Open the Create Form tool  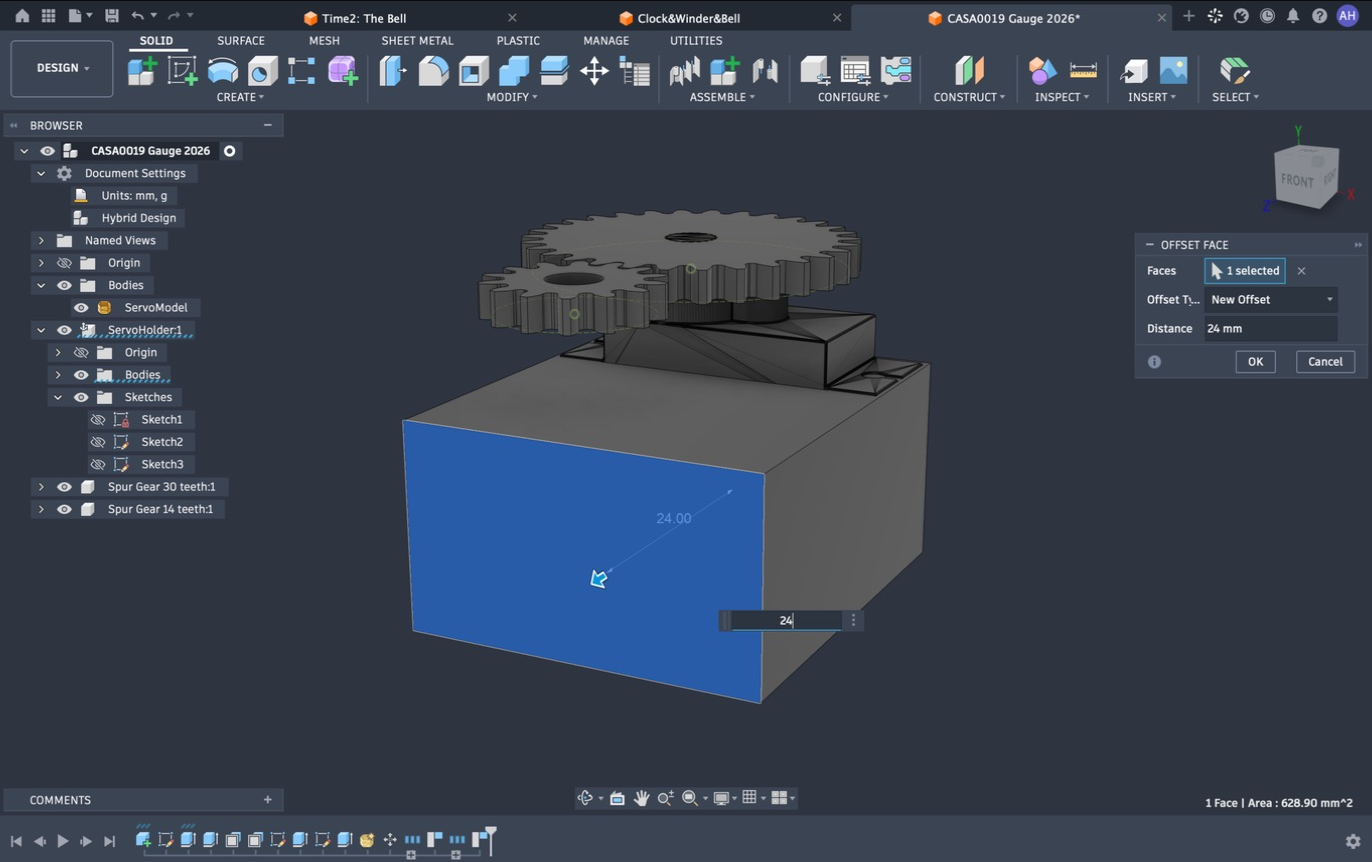342,71
